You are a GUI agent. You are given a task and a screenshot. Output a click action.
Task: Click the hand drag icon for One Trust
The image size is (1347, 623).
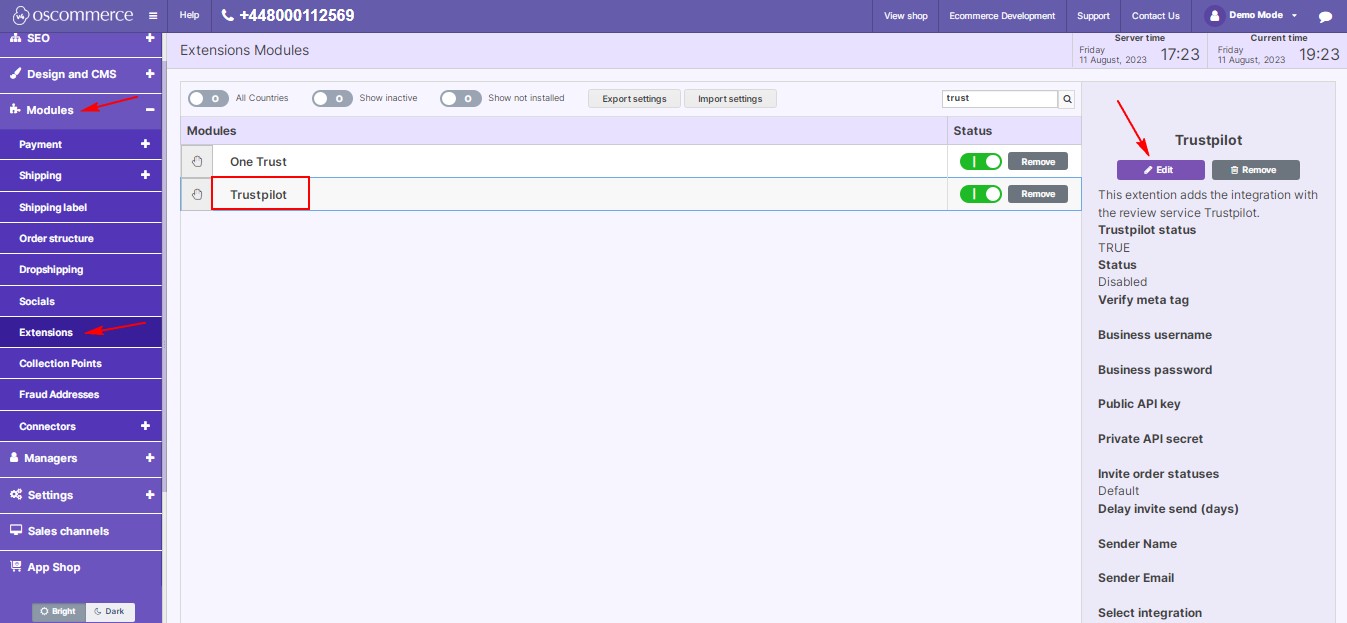(197, 161)
